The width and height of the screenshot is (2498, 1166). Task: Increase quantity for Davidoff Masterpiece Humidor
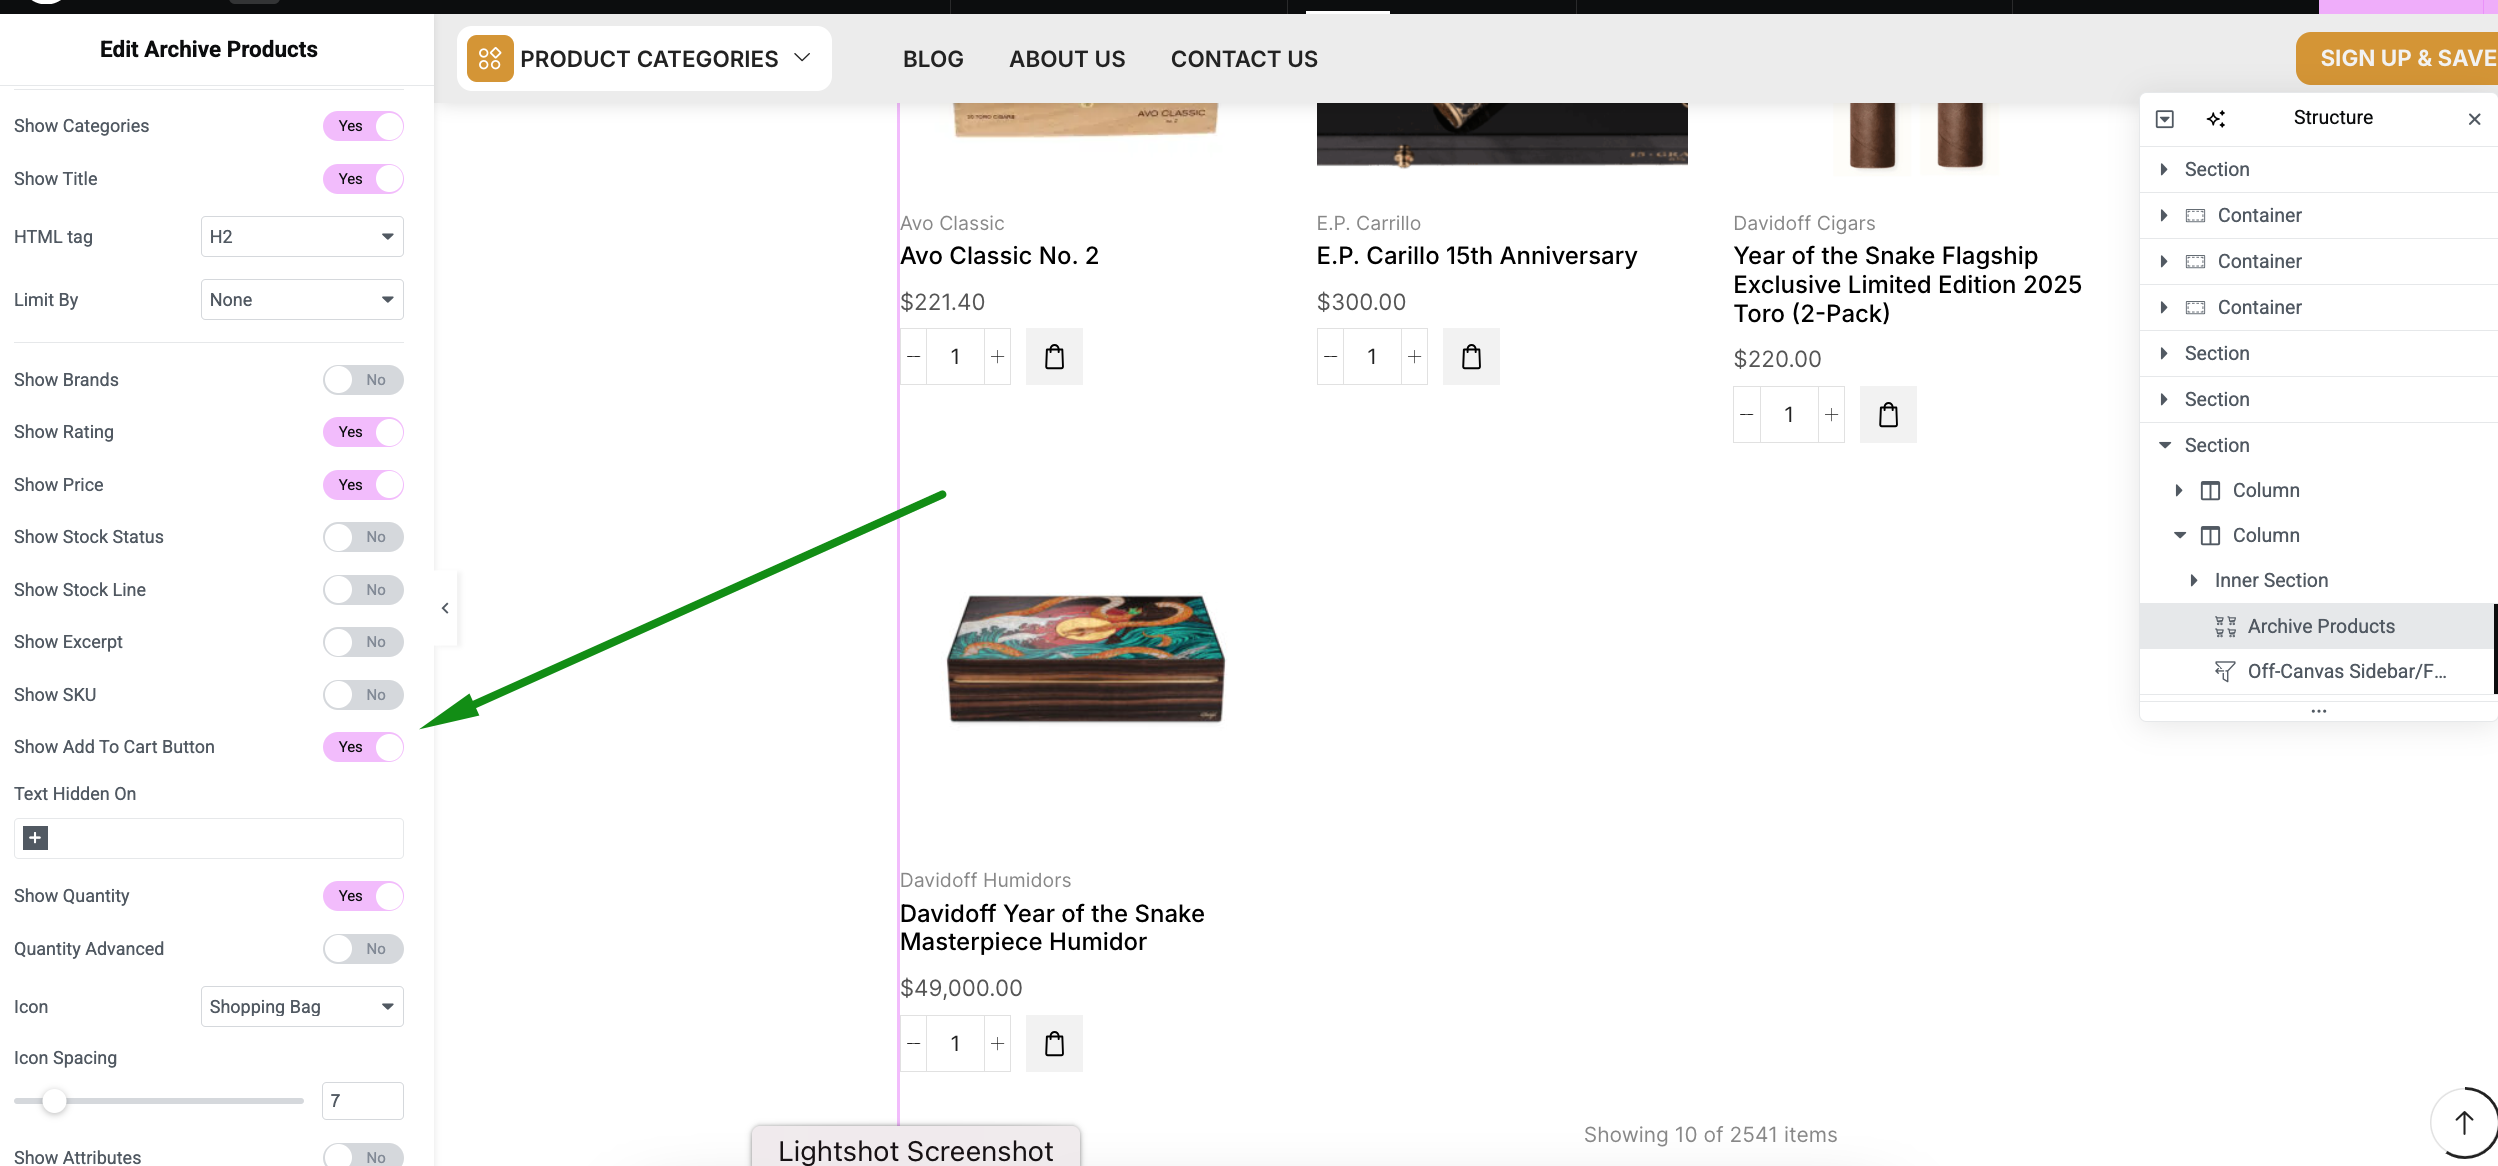[997, 1044]
